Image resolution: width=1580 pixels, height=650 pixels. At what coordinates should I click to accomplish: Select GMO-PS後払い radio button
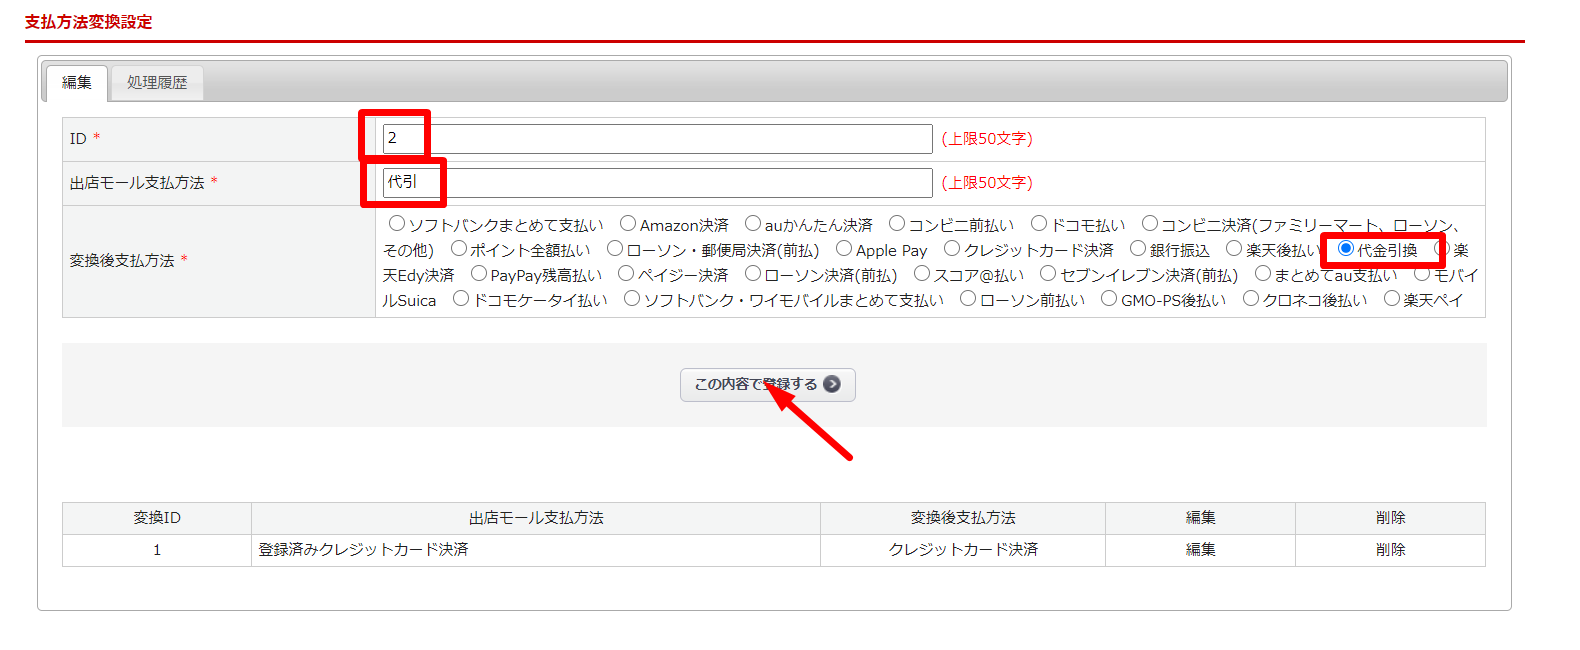tap(1109, 298)
